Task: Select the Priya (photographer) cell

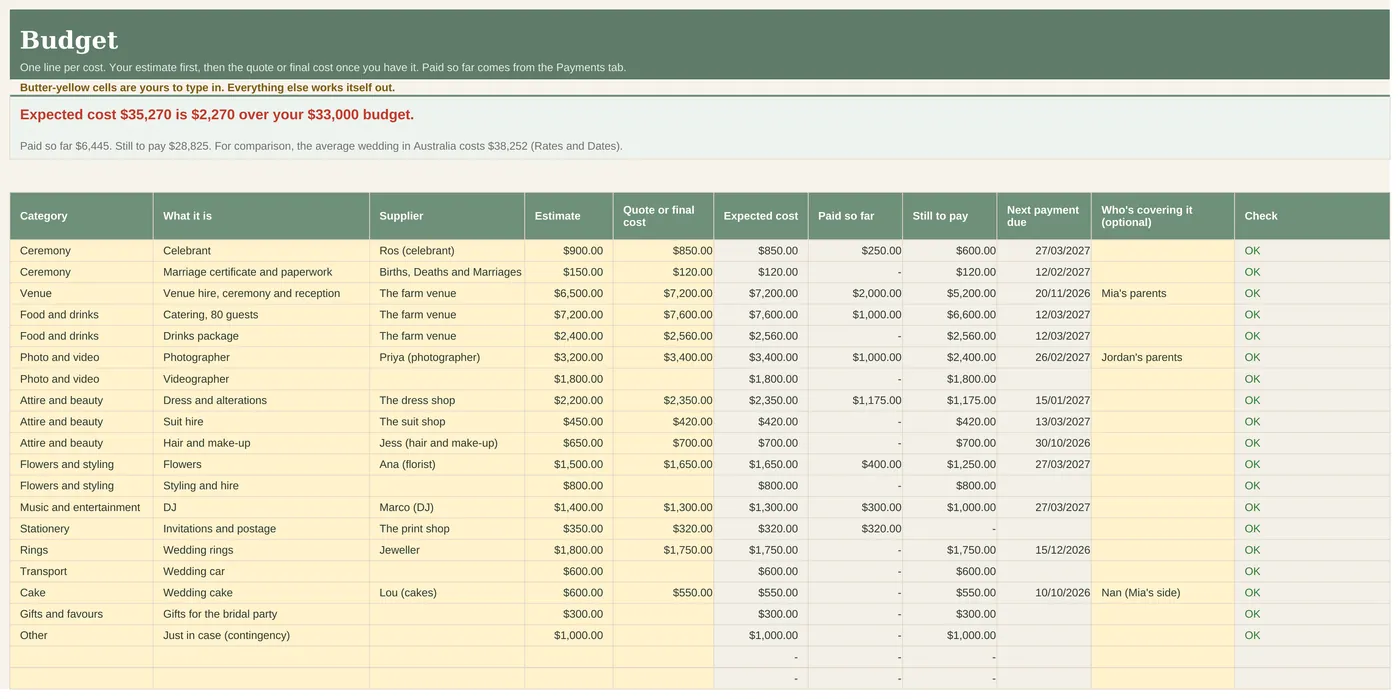Action: click(x=447, y=358)
